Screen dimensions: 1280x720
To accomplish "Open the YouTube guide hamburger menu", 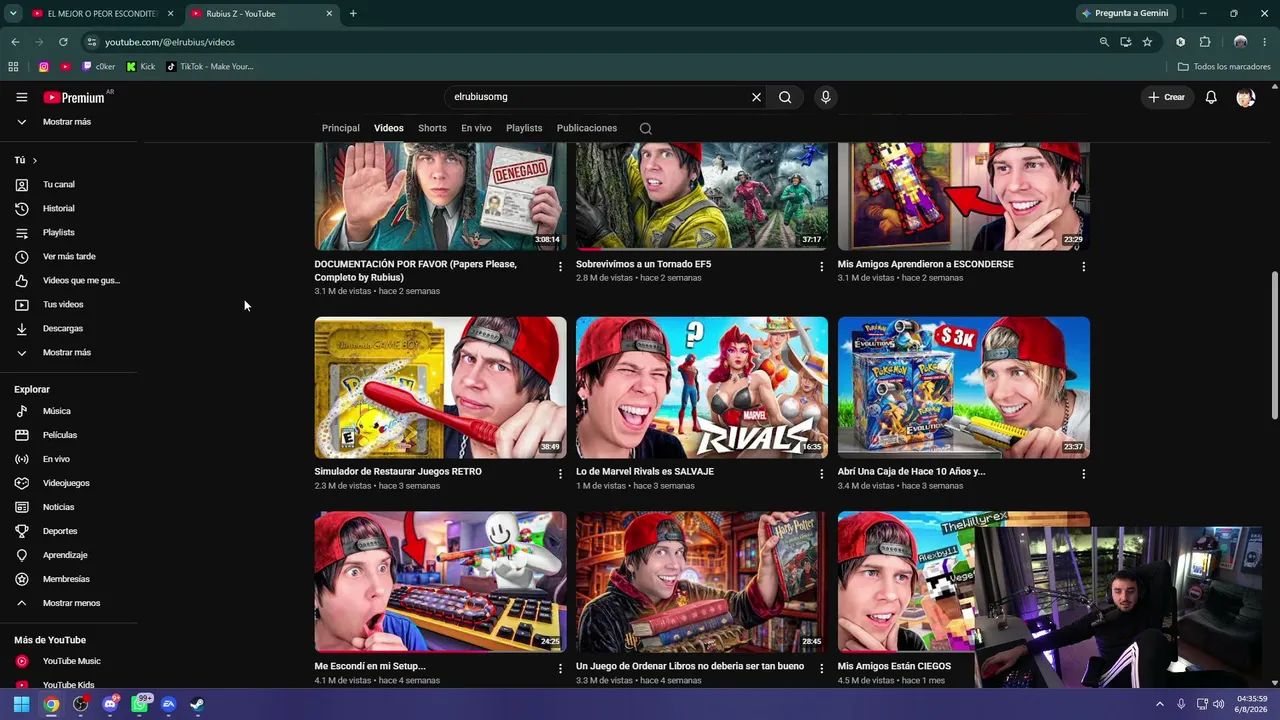I will coord(21,97).
